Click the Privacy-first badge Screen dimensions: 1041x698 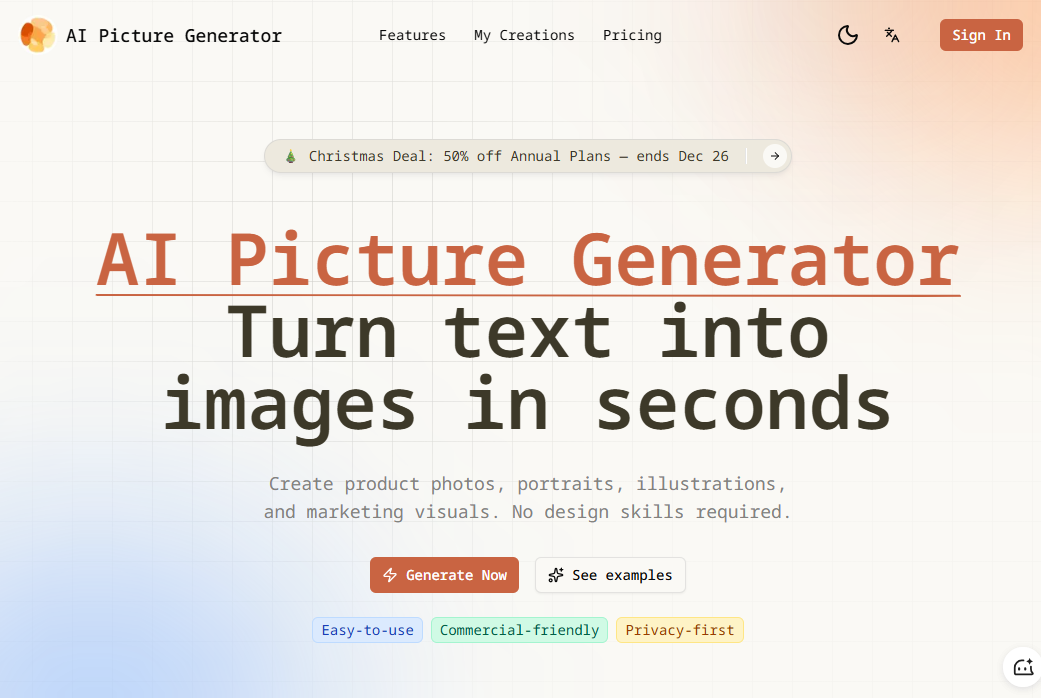(x=679, y=630)
